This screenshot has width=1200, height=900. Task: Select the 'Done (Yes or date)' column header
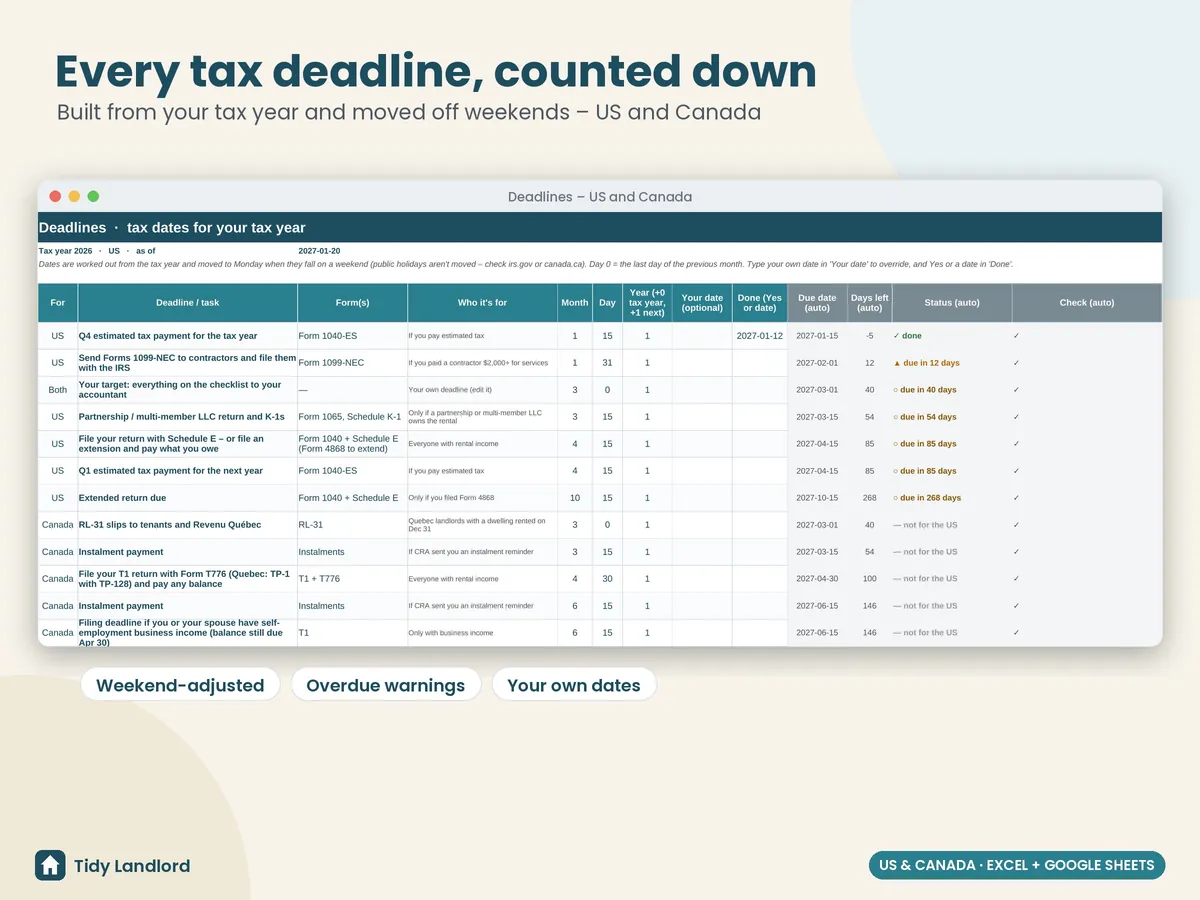point(760,303)
